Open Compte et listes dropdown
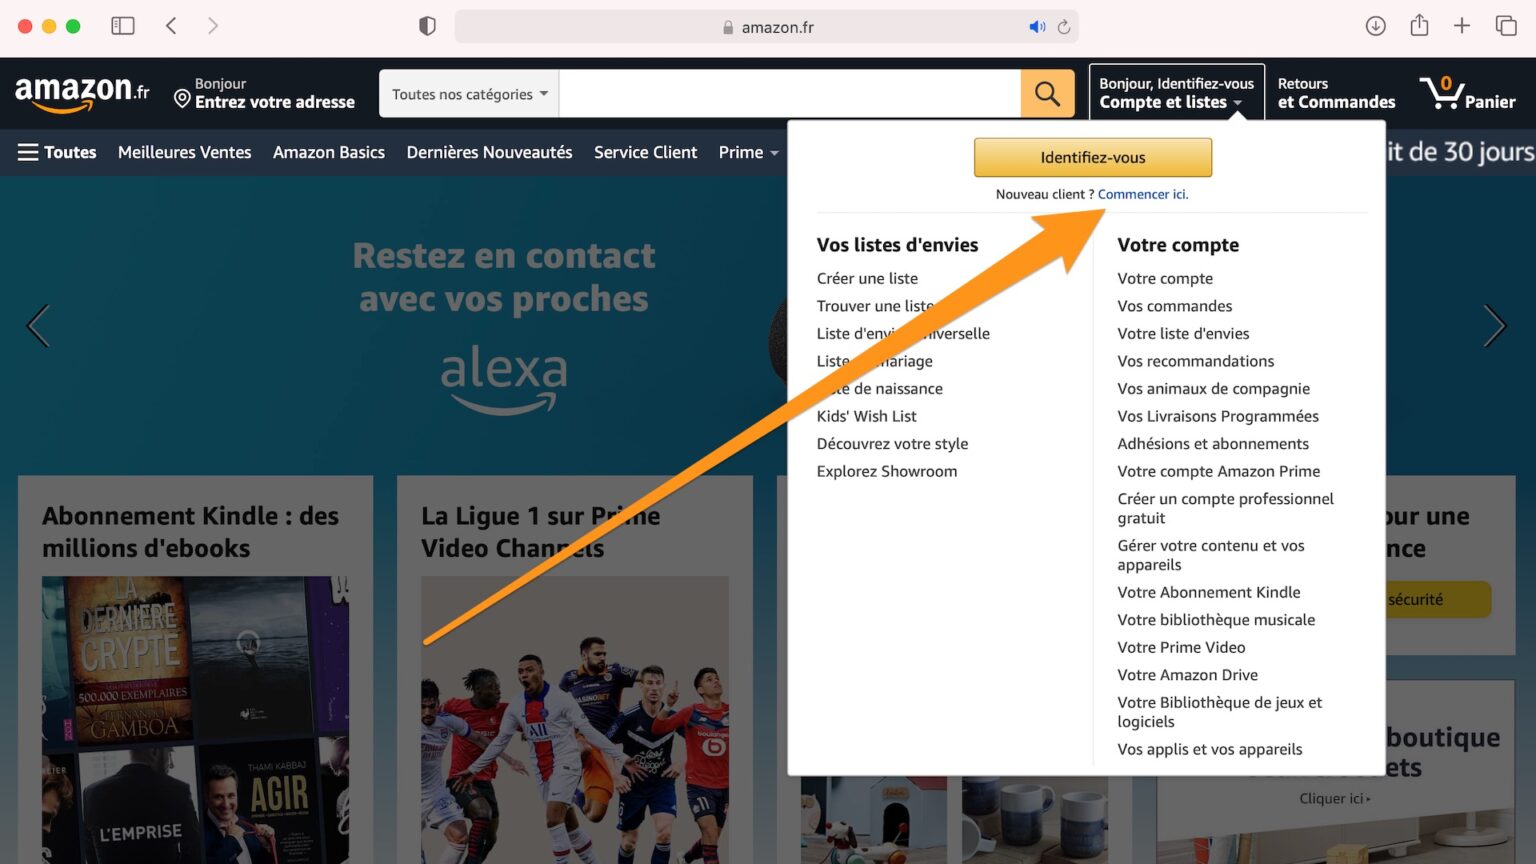This screenshot has height=864, width=1536. [1176, 93]
